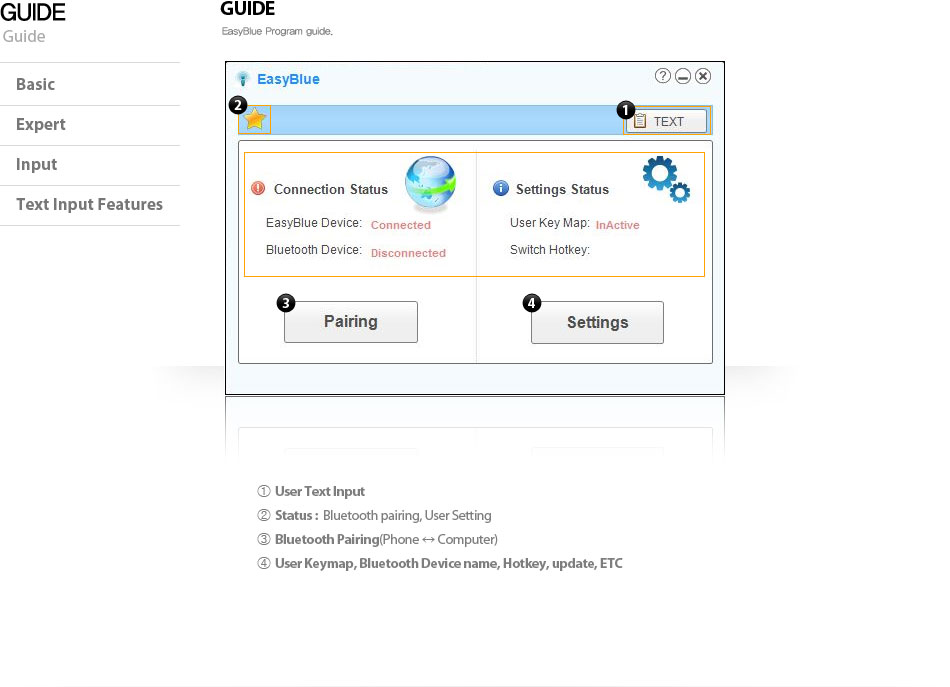Open the Basic guide section
Image resolution: width=950 pixels, height=687 pixels.
[x=90, y=84]
